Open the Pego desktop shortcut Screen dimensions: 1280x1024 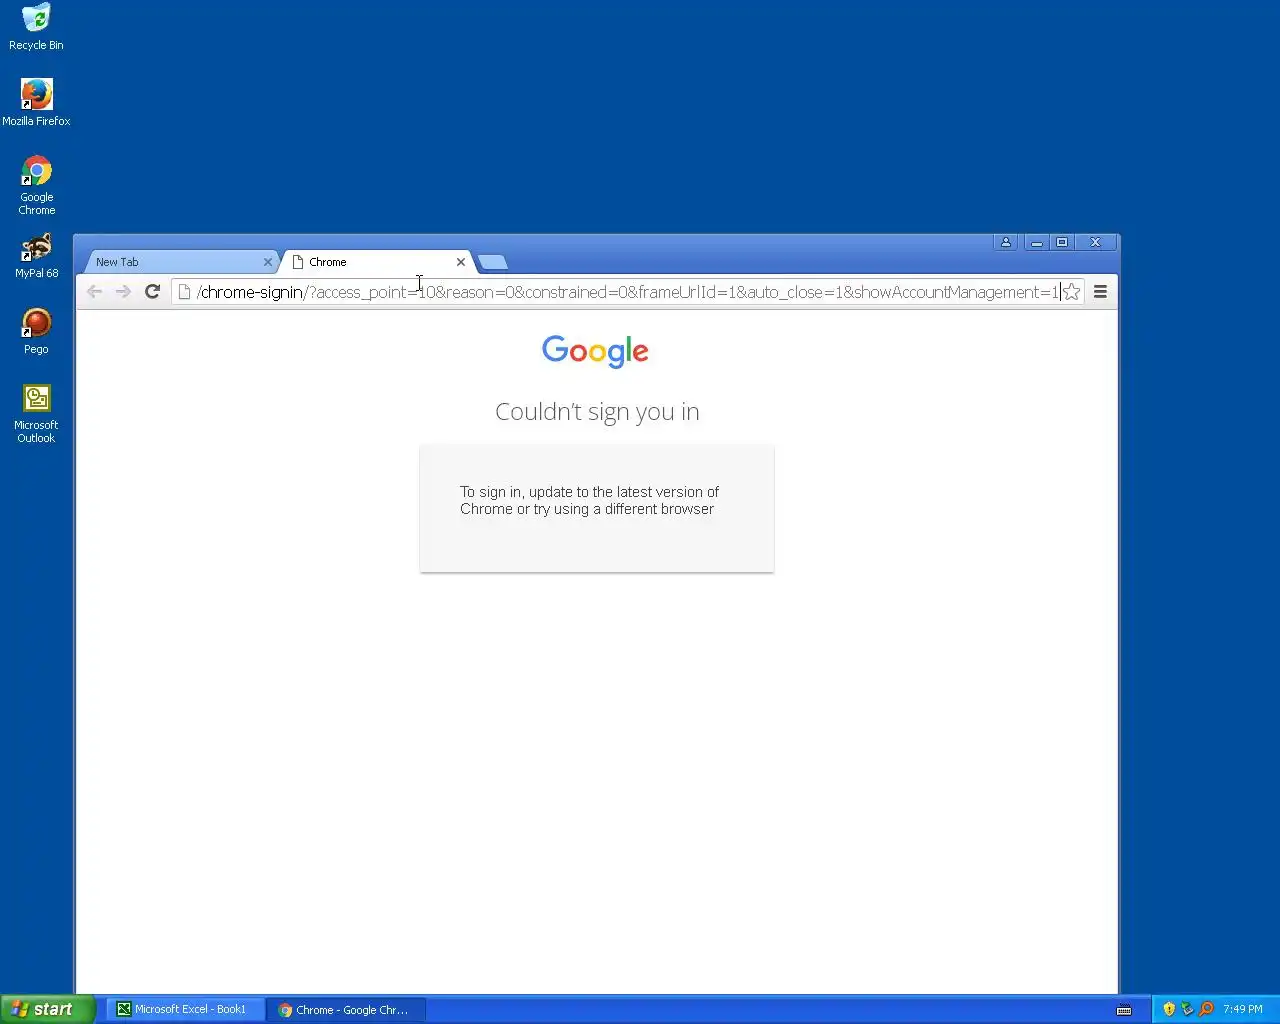(36, 332)
